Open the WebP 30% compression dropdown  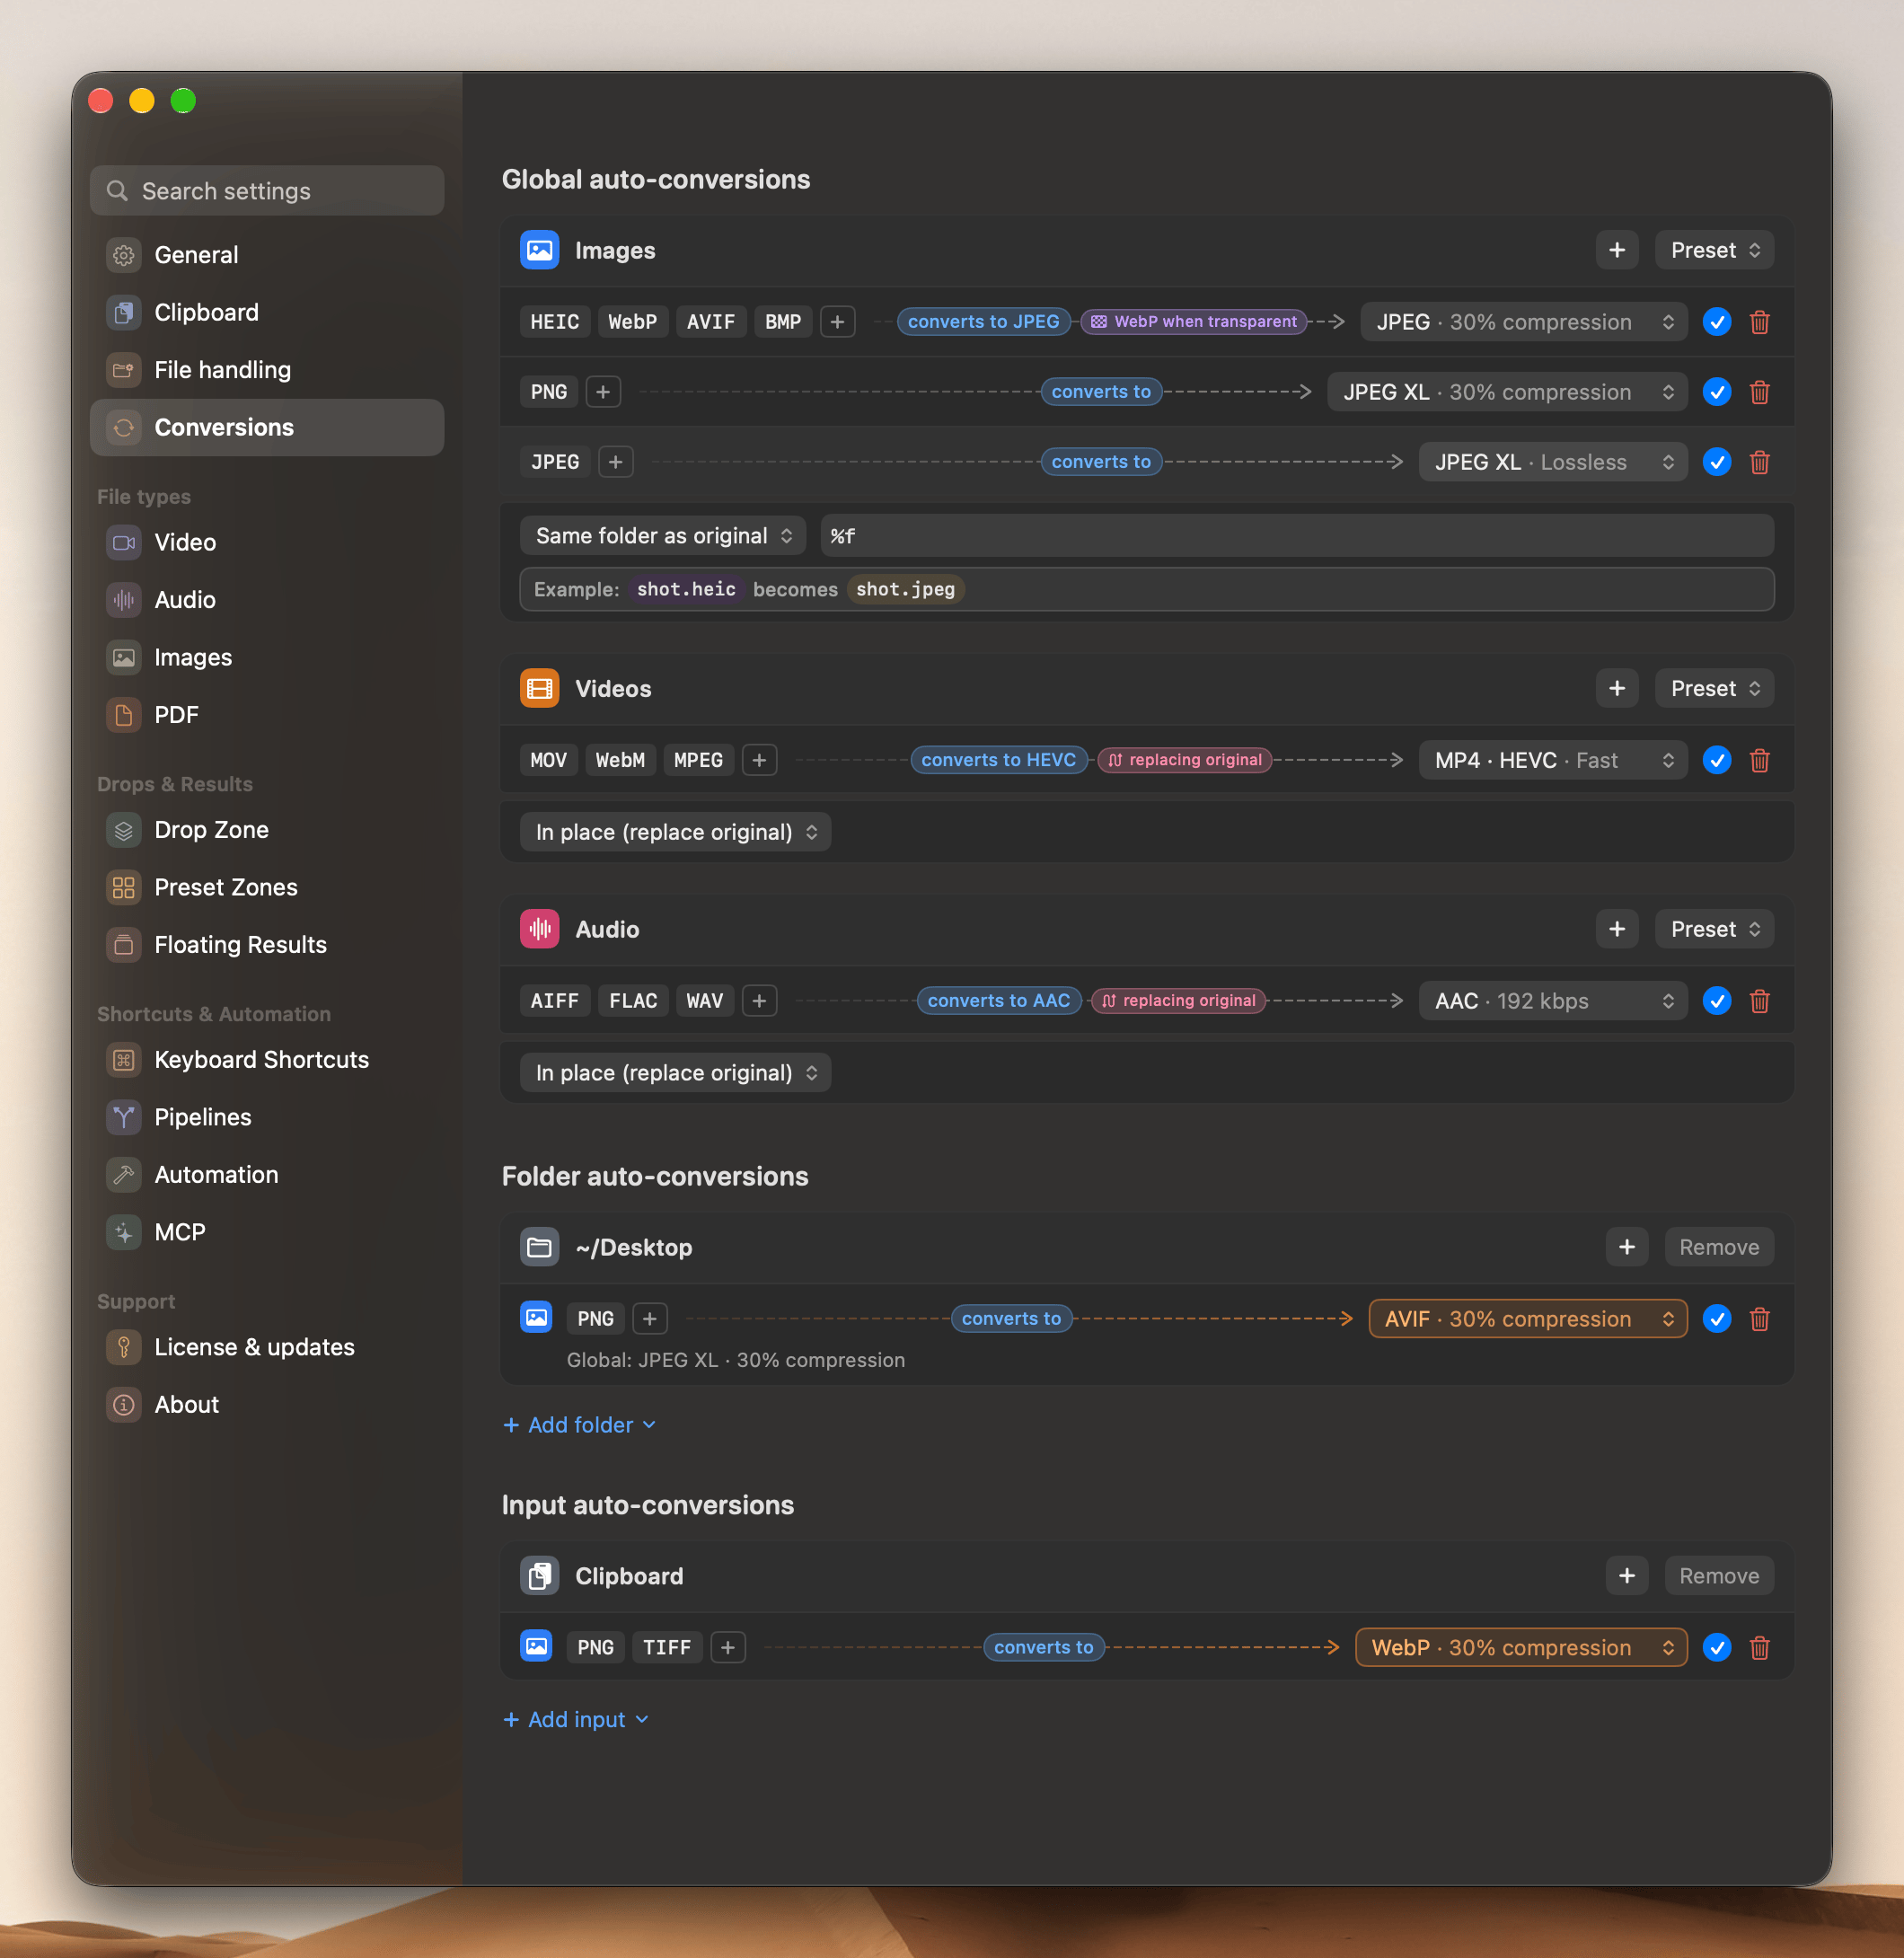[1520, 1647]
